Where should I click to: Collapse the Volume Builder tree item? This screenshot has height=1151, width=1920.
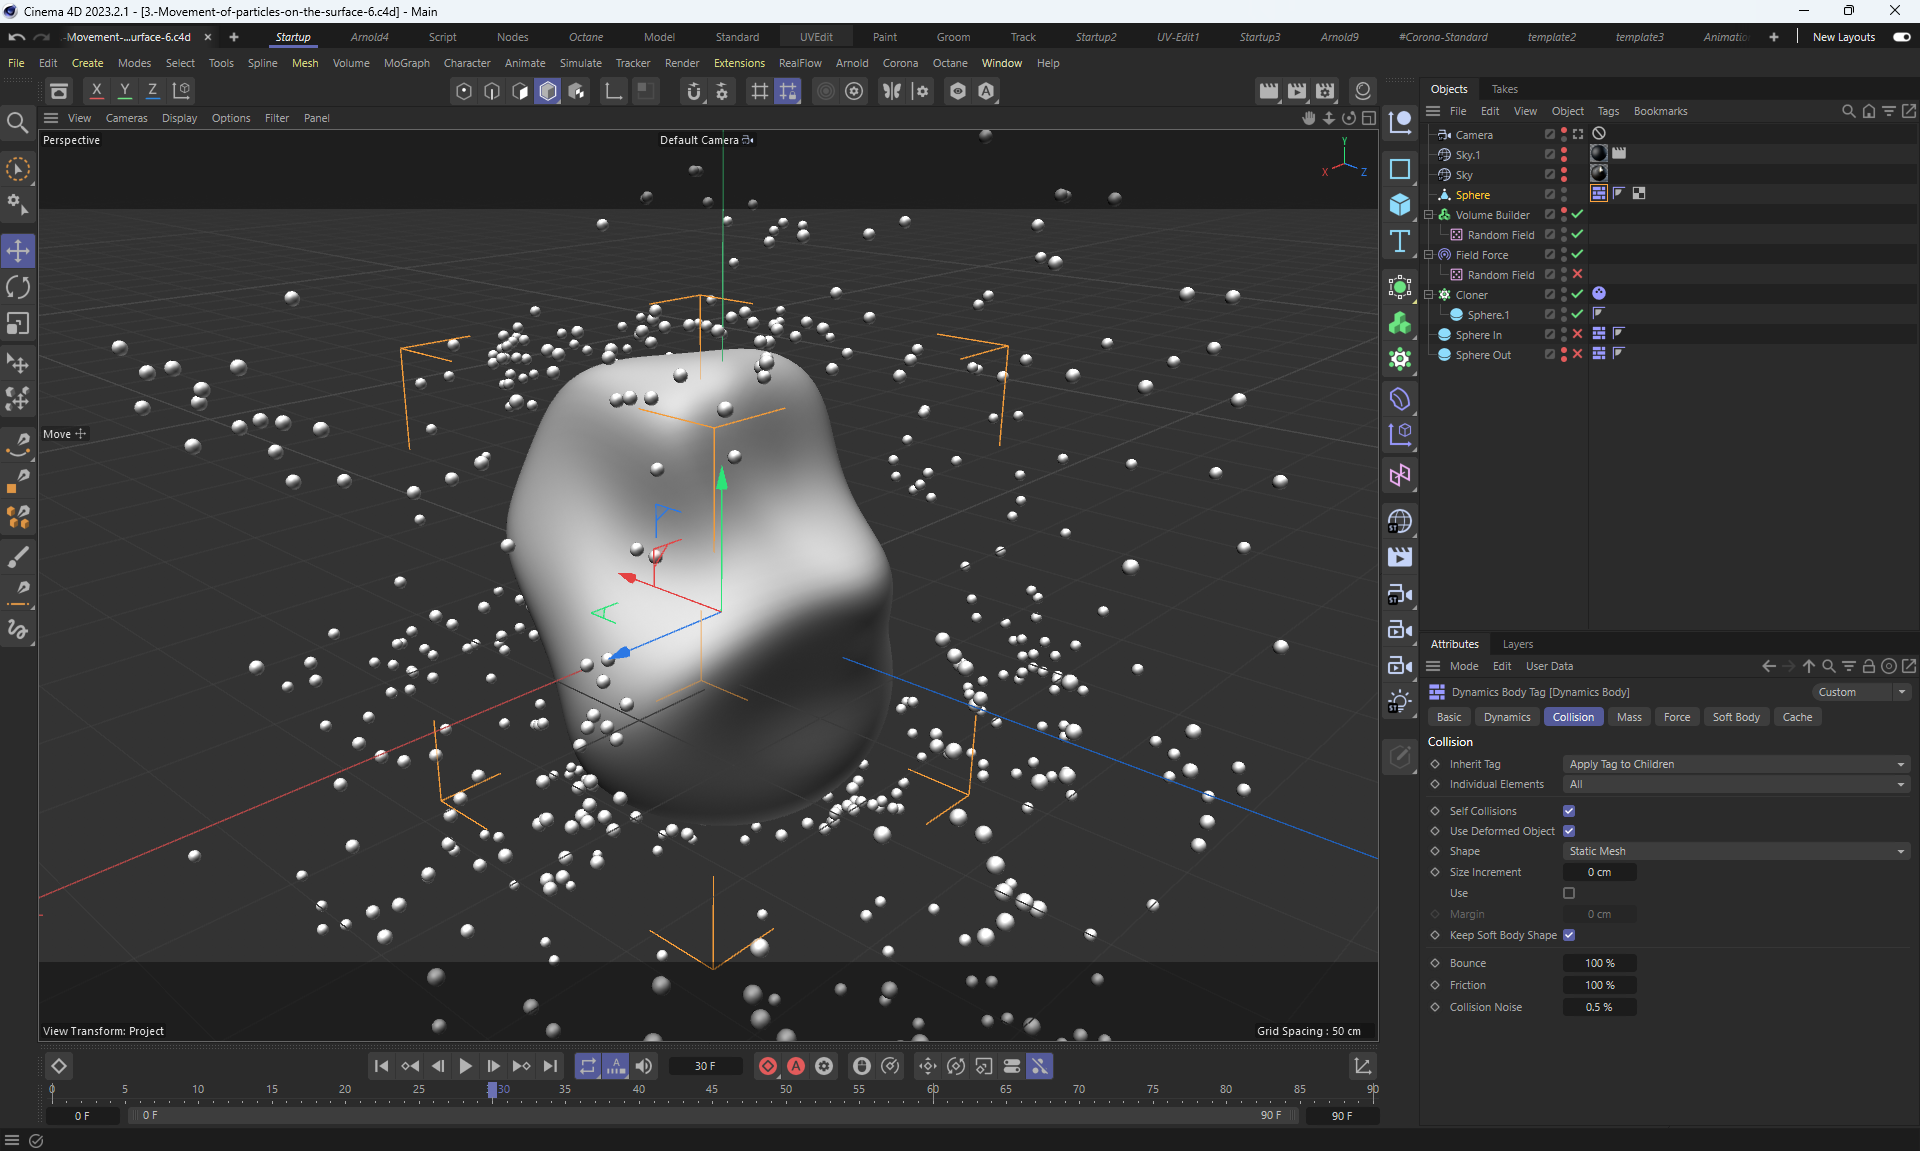click(1429, 215)
